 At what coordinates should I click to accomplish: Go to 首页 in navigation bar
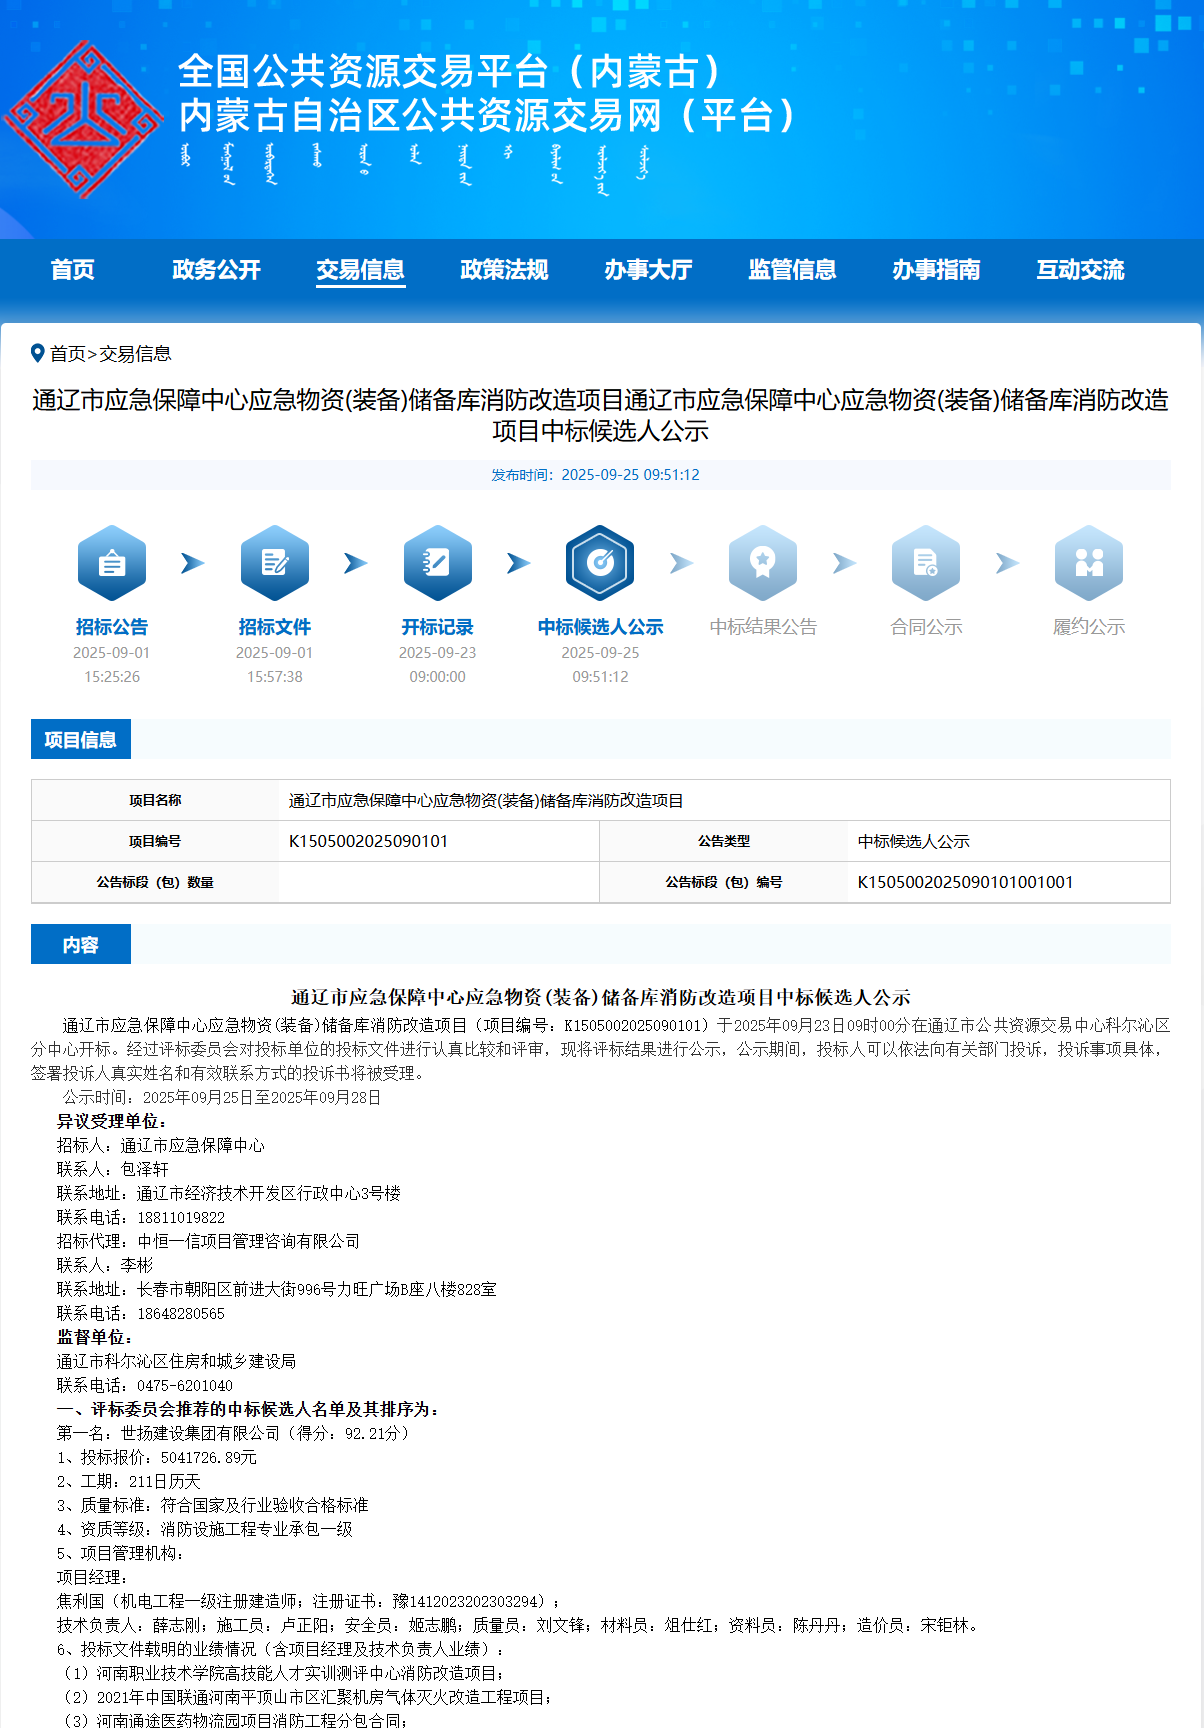(73, 270)
